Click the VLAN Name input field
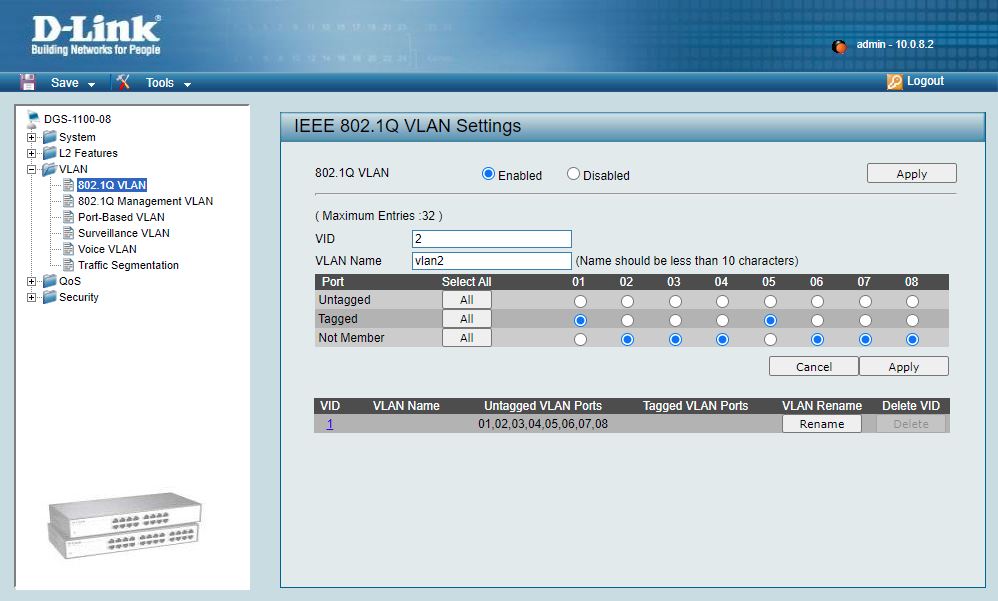Screen dimensions: 998x601 (x=491, y=261)
